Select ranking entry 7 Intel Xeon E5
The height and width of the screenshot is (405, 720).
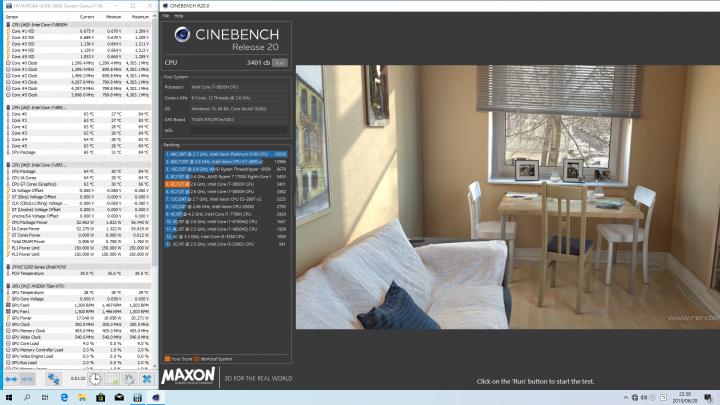tap(226, 199)
